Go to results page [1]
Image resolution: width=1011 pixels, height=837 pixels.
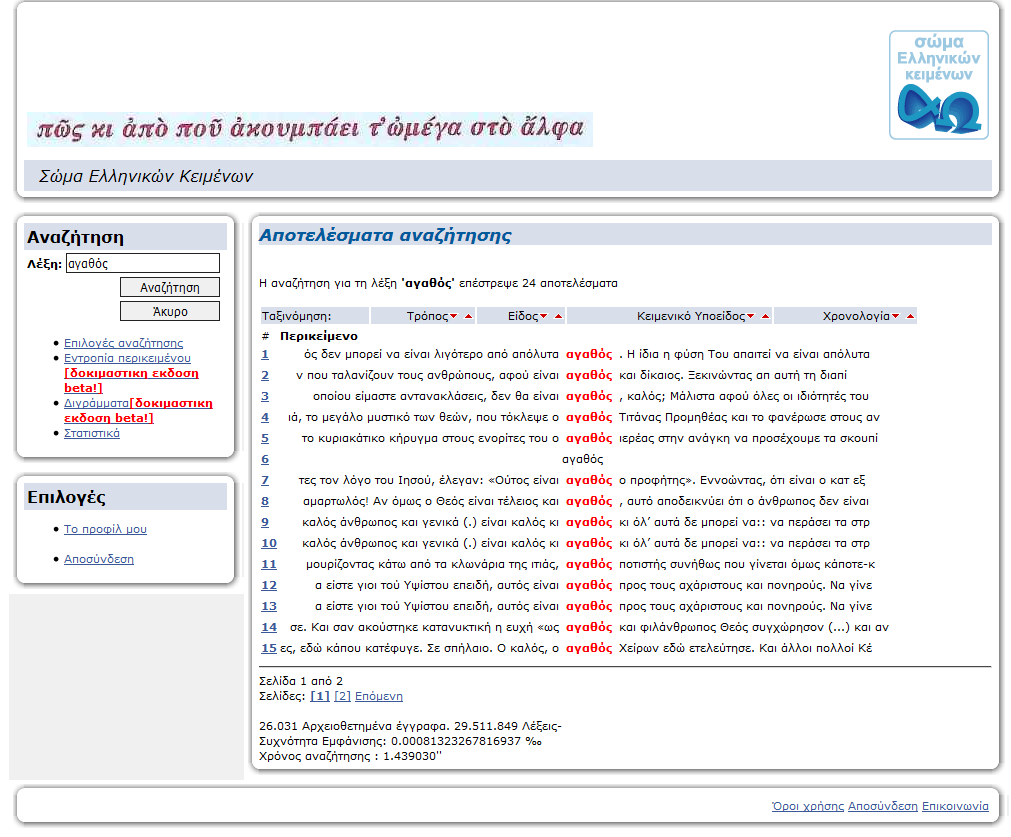click(320, 696)
